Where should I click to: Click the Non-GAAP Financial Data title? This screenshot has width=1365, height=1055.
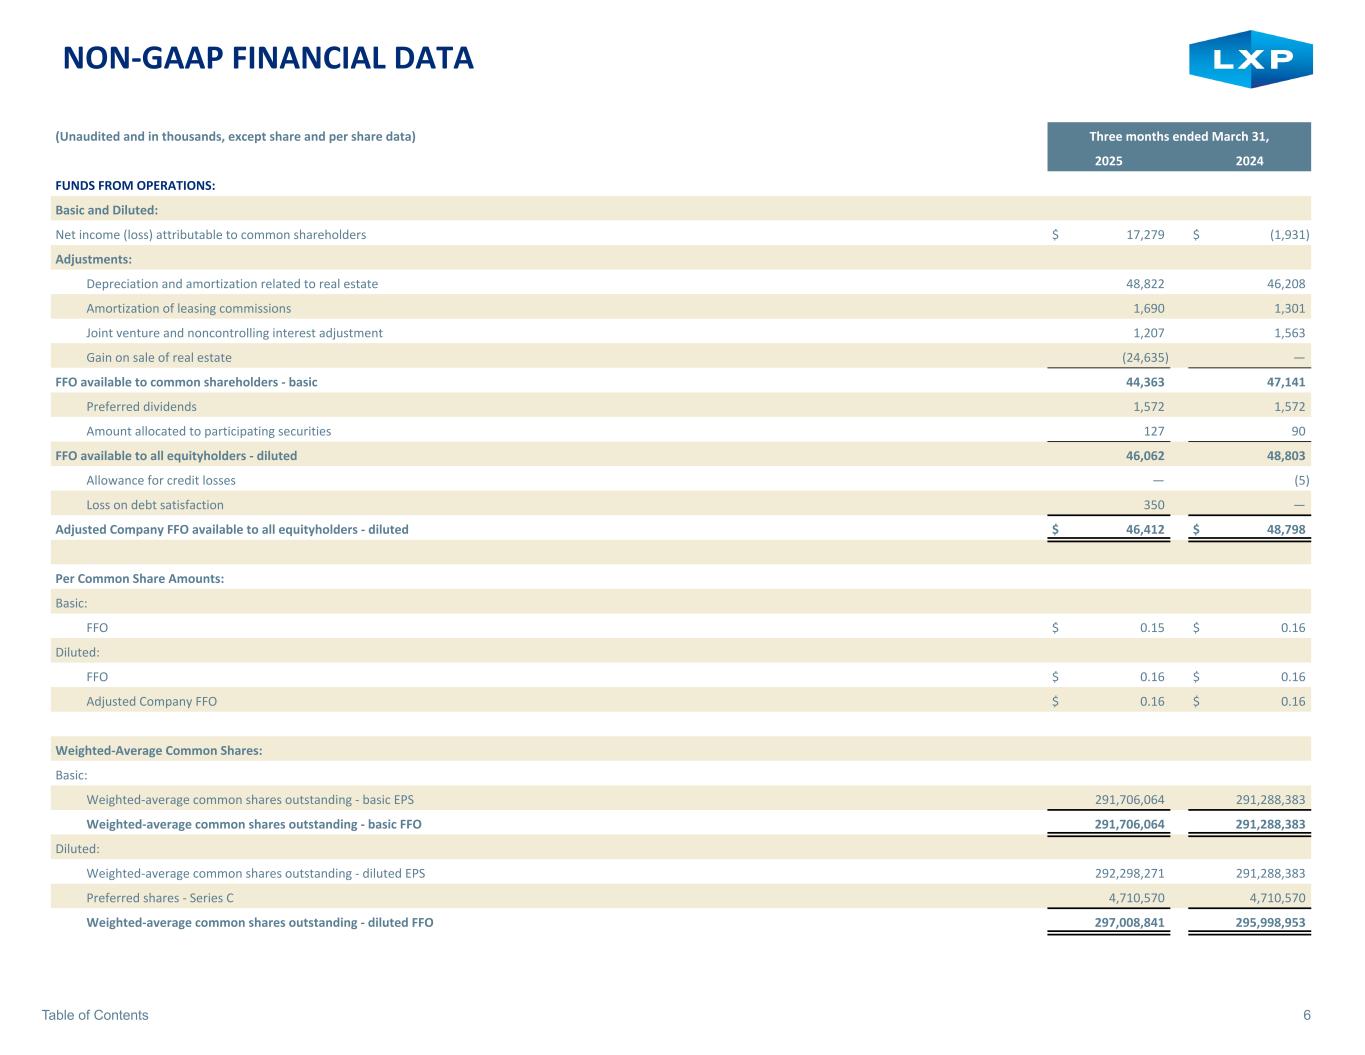268,59
